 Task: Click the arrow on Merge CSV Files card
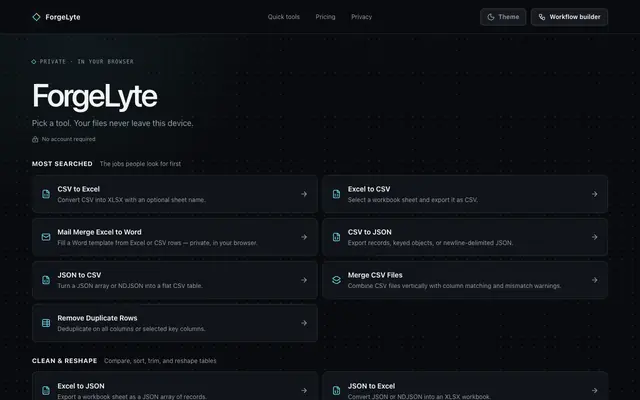(x=594, y=280)
